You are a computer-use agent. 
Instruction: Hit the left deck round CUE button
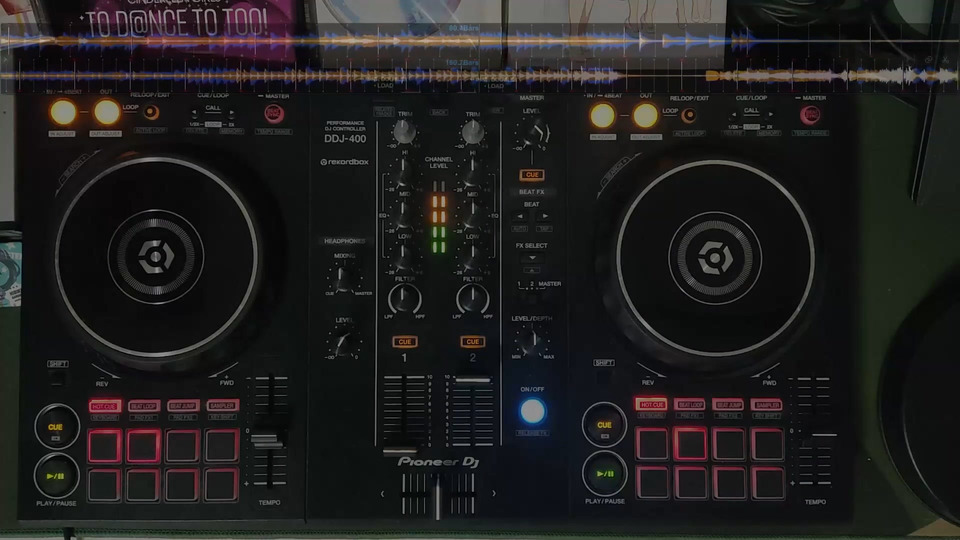click(x=56, y=427)
